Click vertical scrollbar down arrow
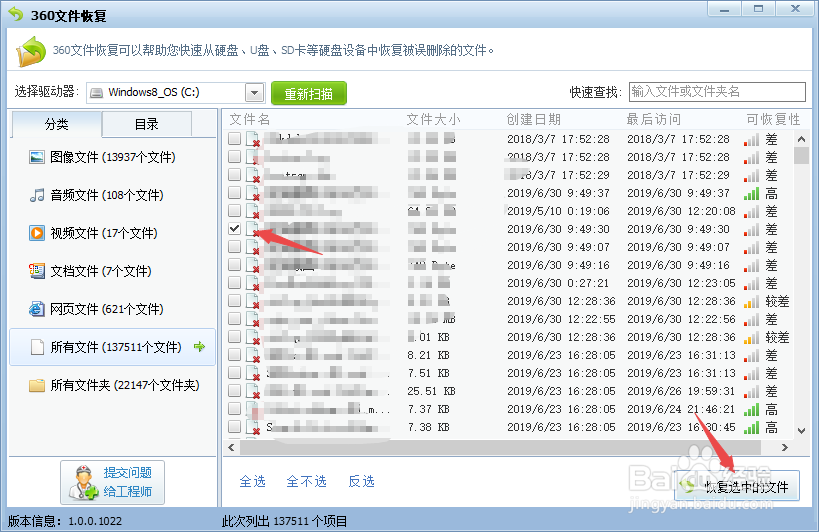This screenshot has width=819, height=532. [x=801, y=431]
